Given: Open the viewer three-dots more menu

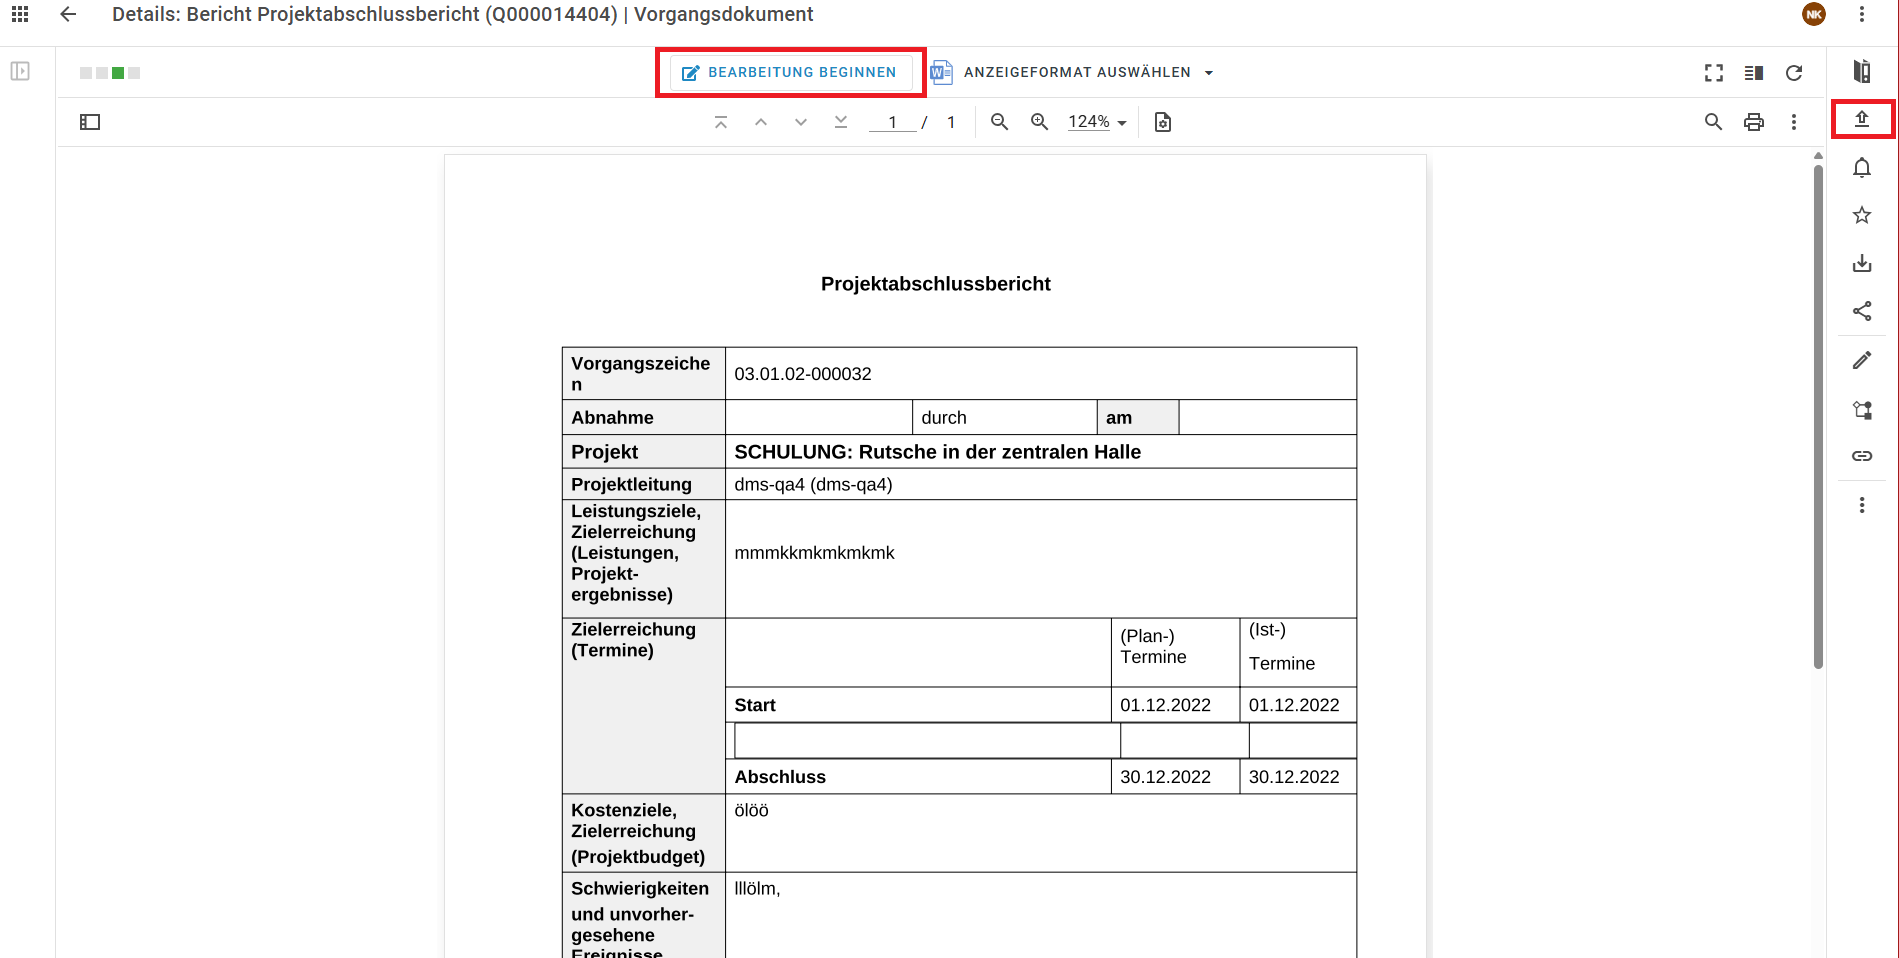Looking at the screenshot, I should tap(1793, 122).
